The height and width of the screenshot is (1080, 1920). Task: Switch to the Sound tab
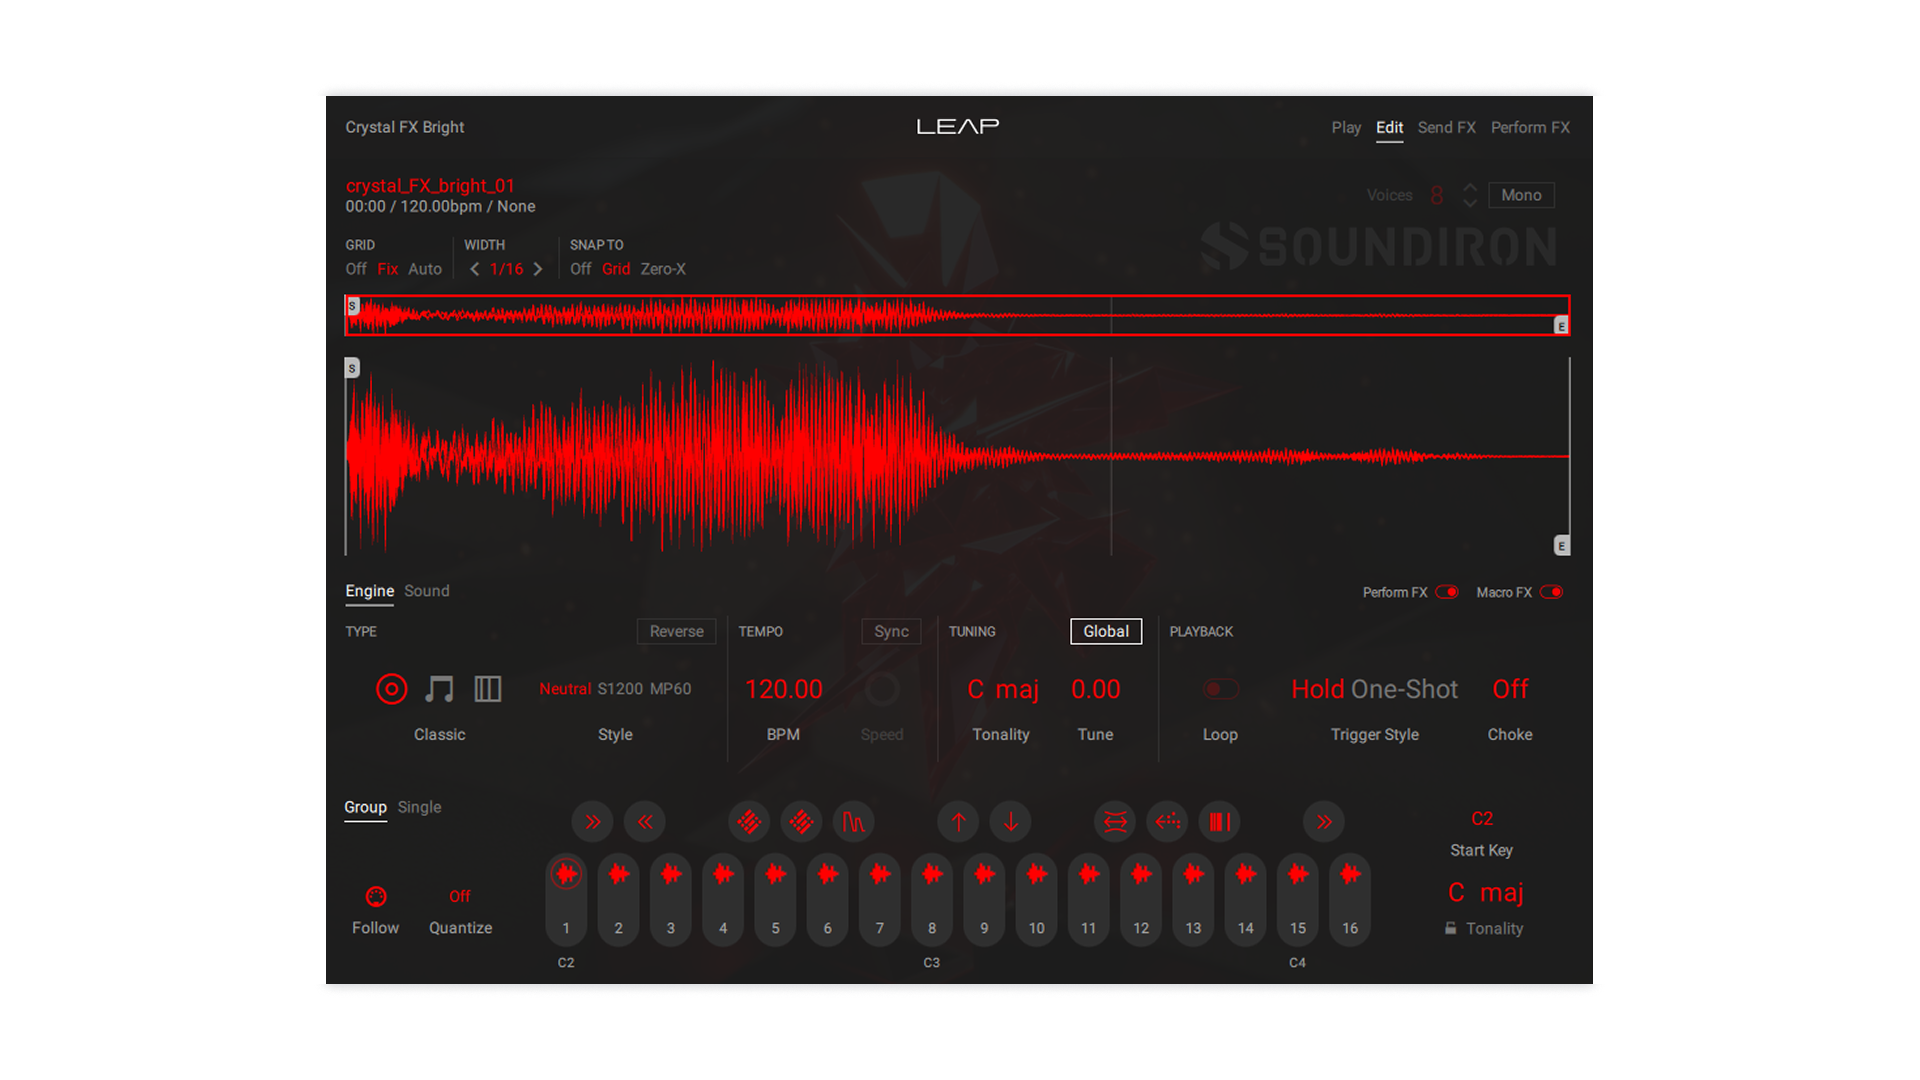(x=427, y=591)
